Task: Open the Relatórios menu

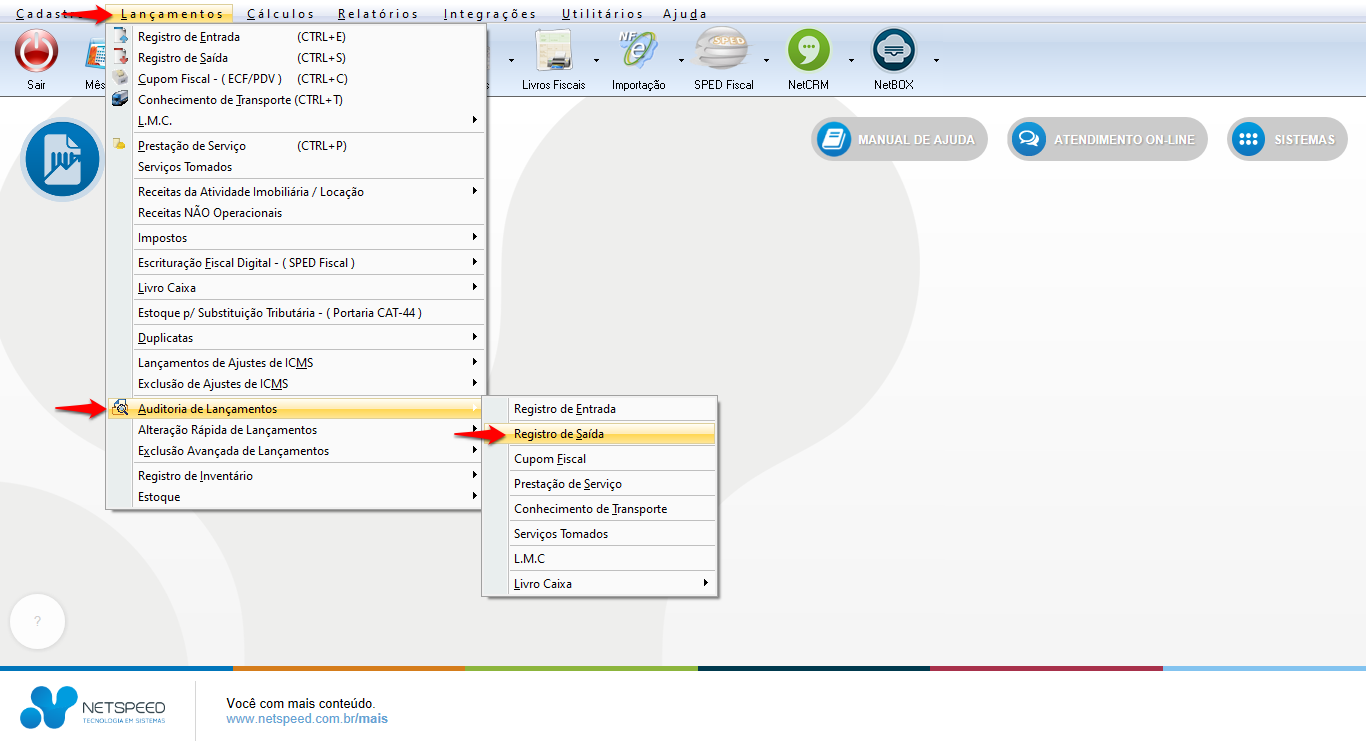Action: 378,14
